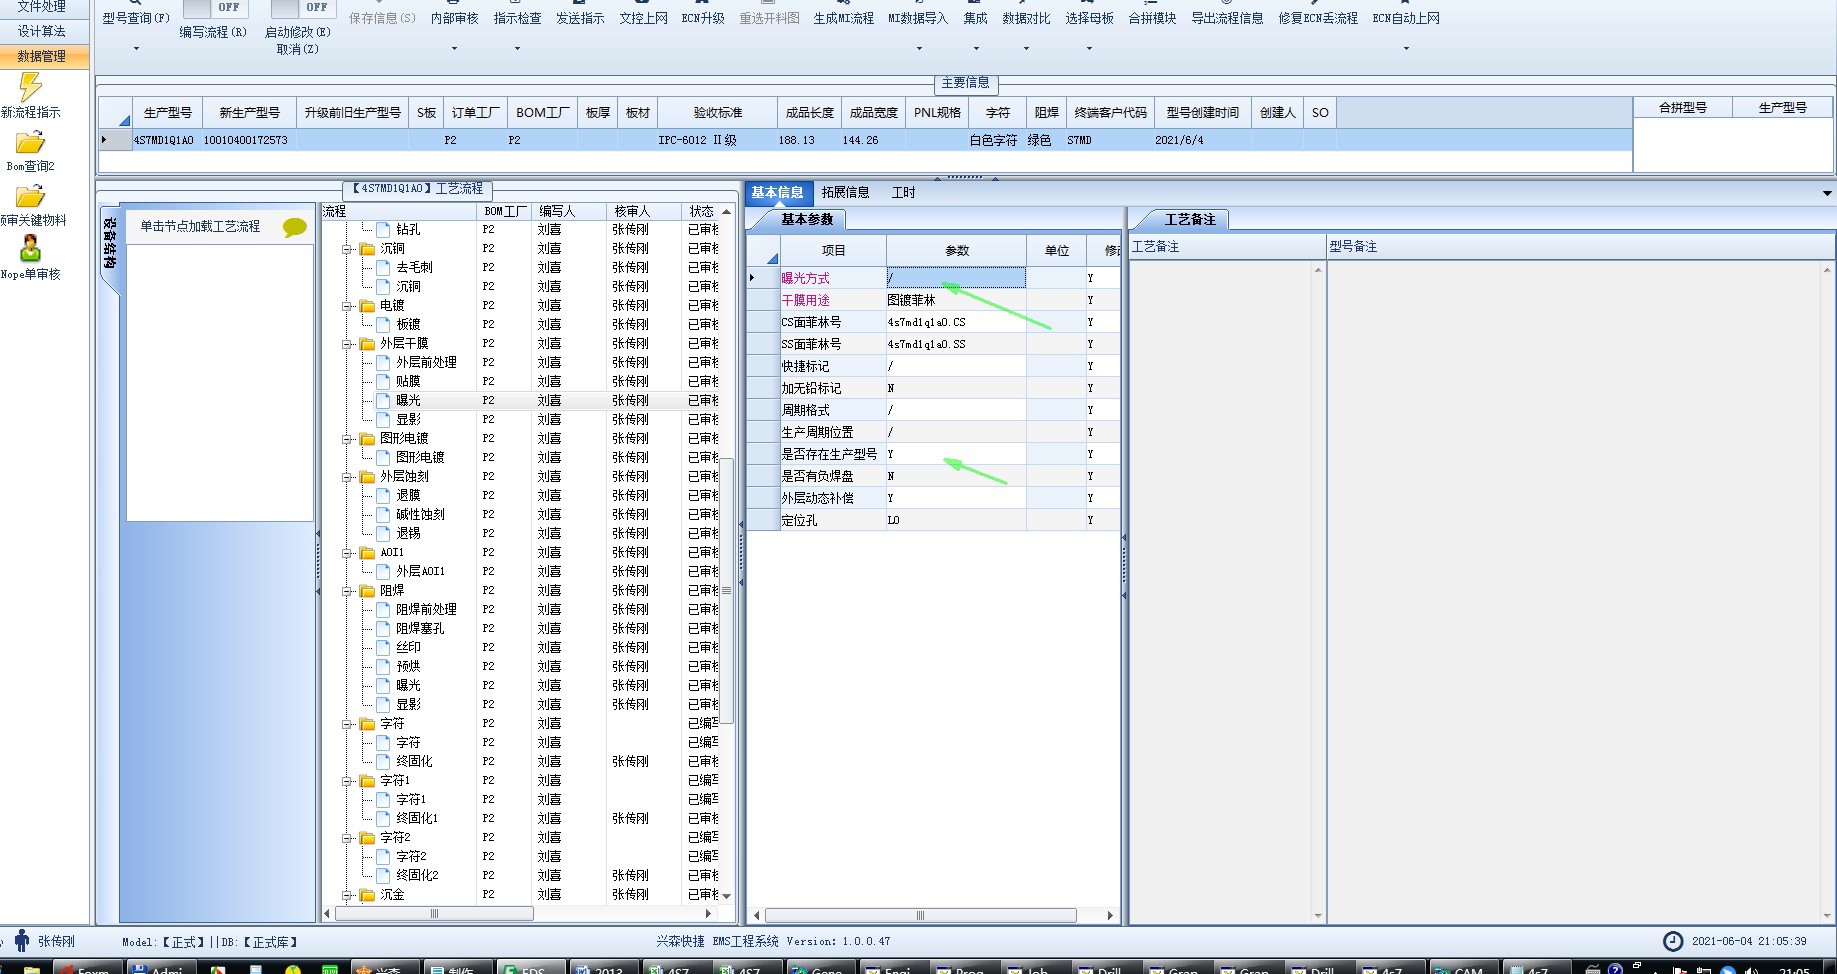1837x974 pixels.
Task: Click the 修复ECN丢流程 toolbar button
Action: pos(1318,18)
